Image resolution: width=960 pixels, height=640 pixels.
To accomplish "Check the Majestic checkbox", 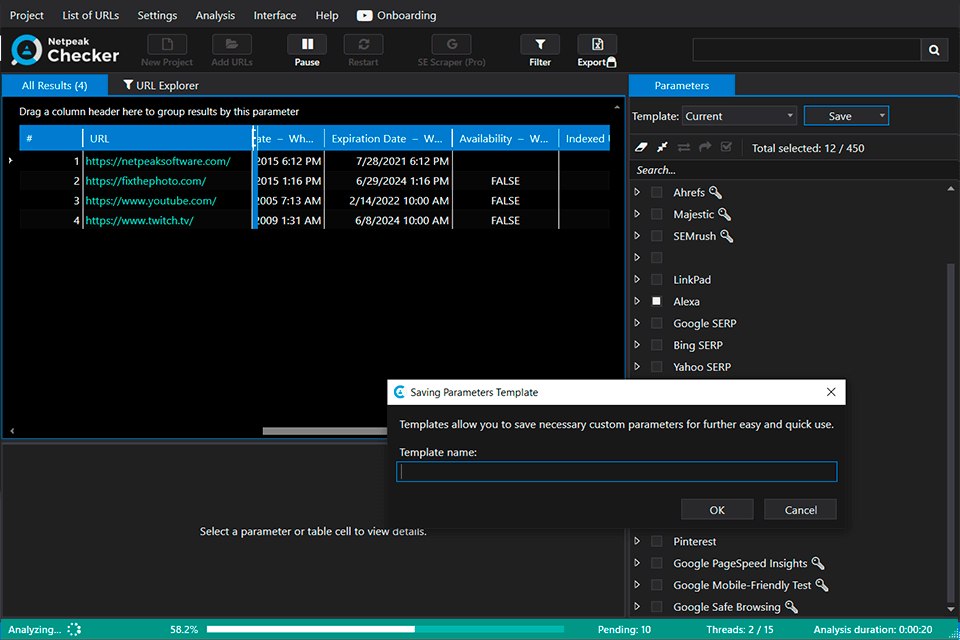I will pyautogui.click(x=657, y=214).
